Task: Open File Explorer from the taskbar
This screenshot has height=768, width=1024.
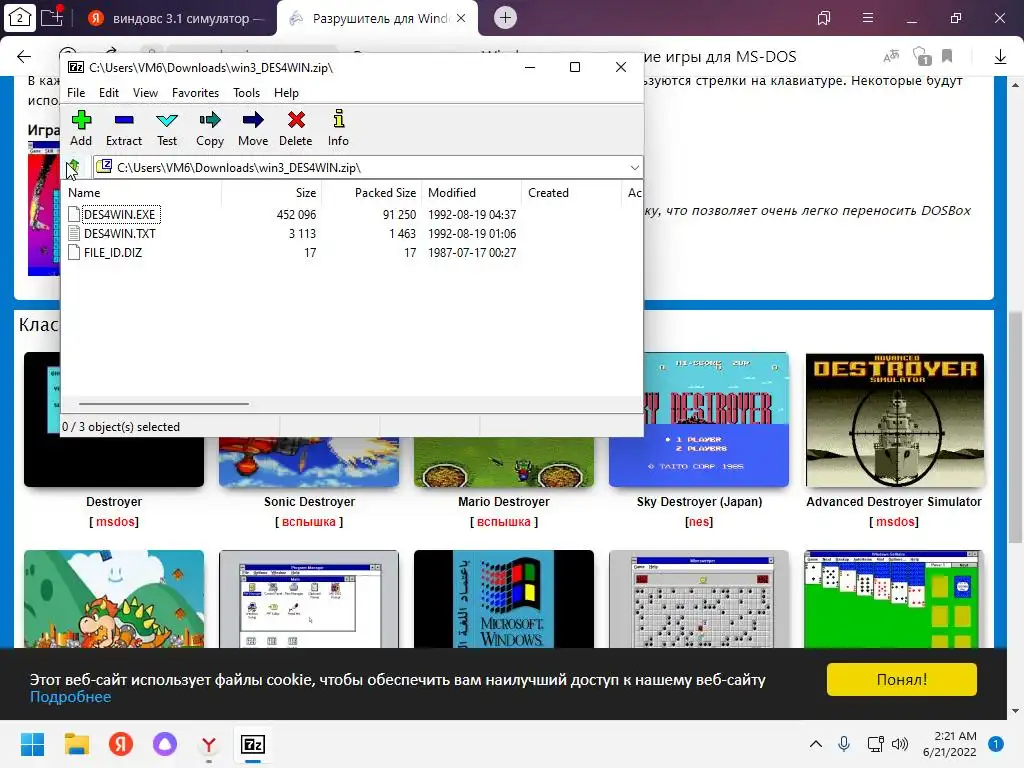Action: (76, 744)
